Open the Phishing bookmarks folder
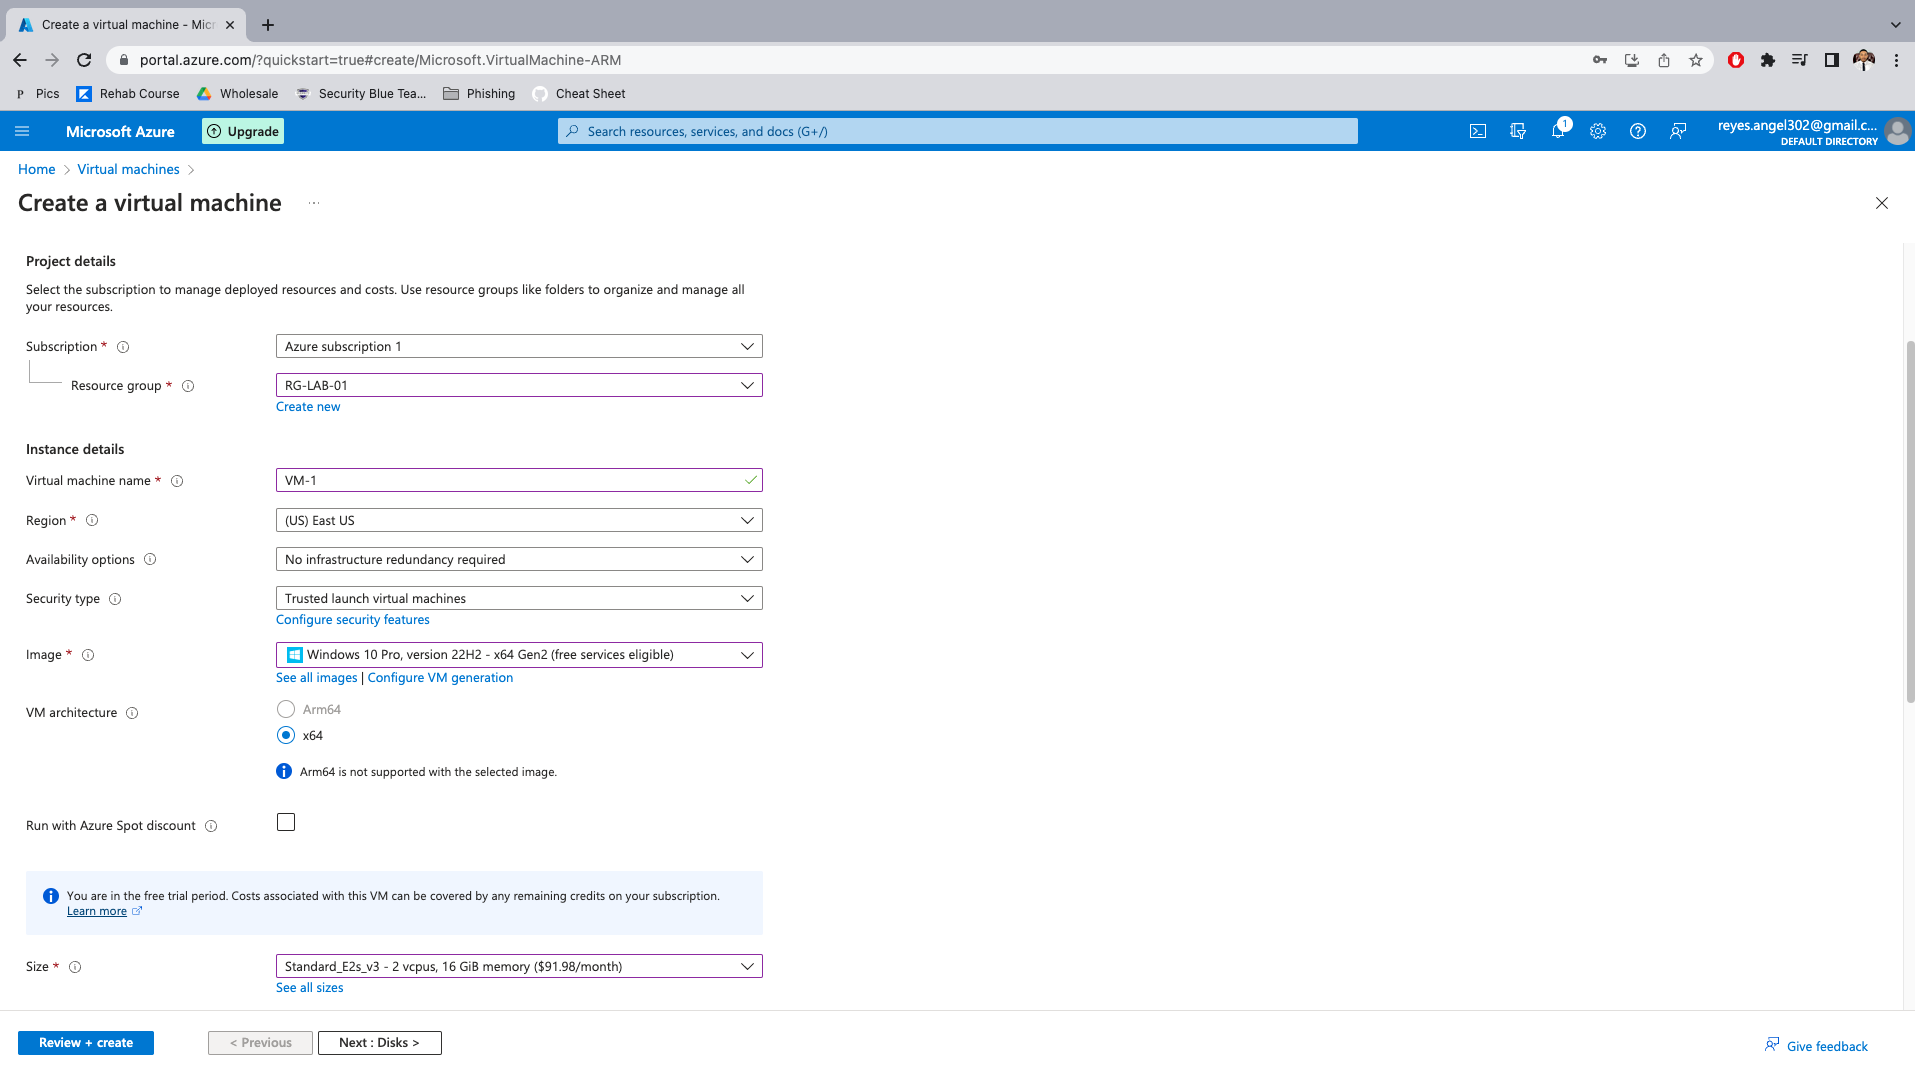1915x1077 pixels. click(x=480, y=93)
